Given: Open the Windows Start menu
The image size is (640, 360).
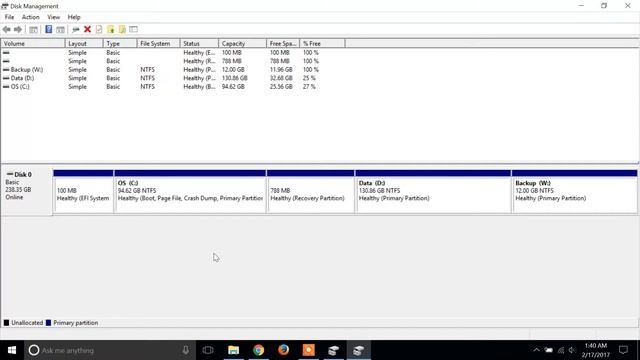Looking at the screenshot, I should 12,350.
